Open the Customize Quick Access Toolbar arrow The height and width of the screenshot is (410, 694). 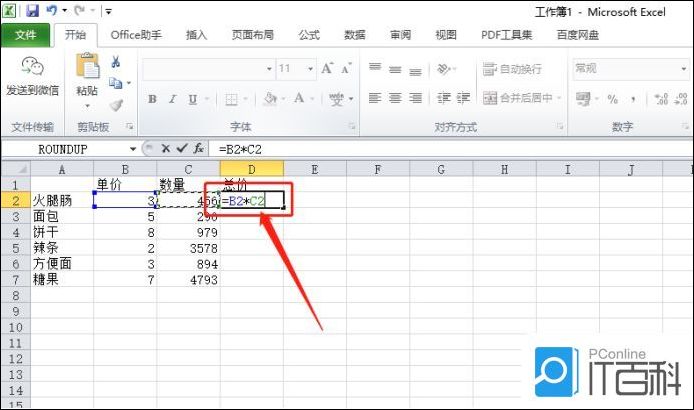(108, 12)
